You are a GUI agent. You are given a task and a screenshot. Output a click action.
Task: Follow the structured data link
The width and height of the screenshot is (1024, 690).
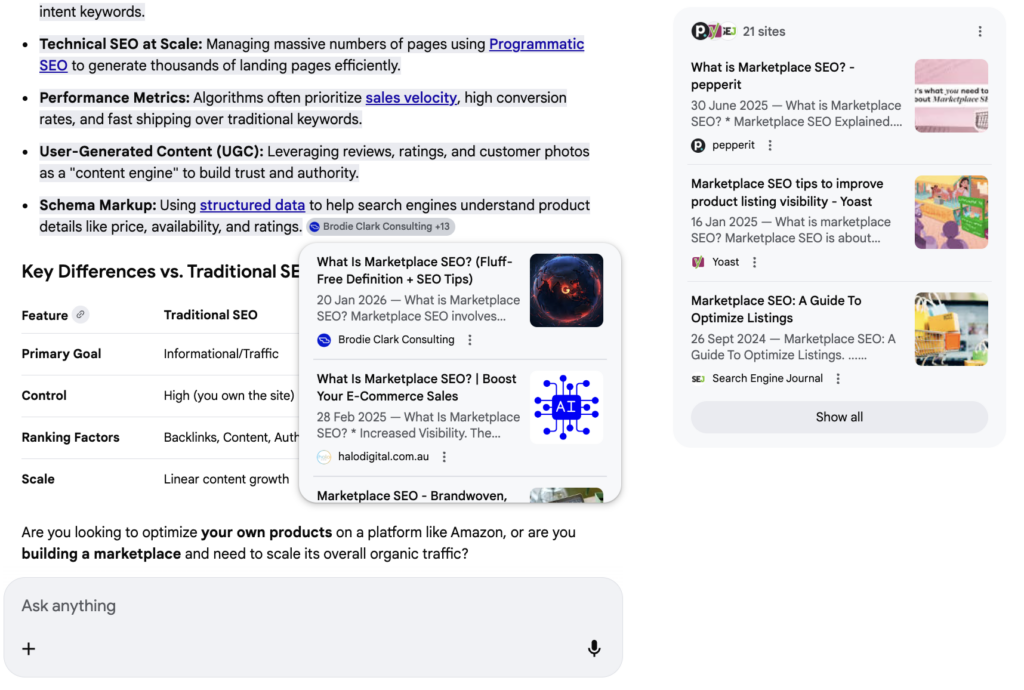(252, 205)
